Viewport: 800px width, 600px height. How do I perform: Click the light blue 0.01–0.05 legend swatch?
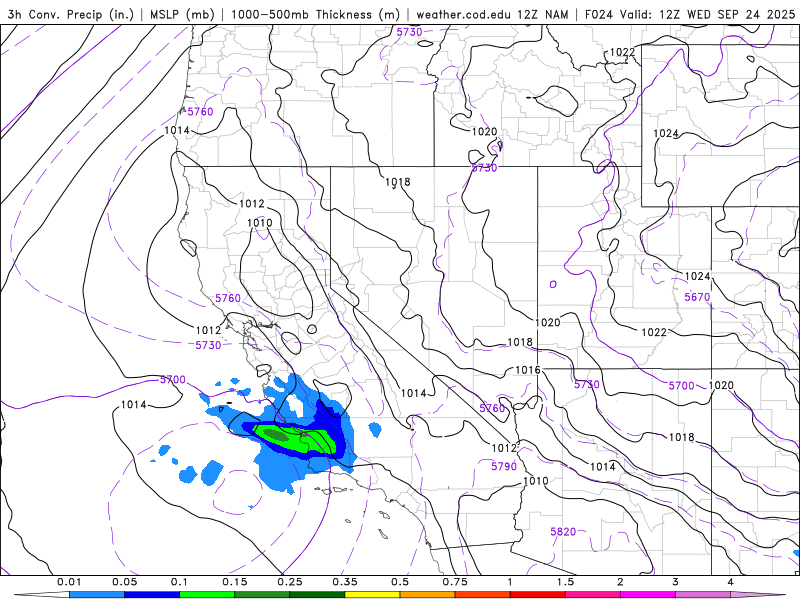click(x=97, y=595)
